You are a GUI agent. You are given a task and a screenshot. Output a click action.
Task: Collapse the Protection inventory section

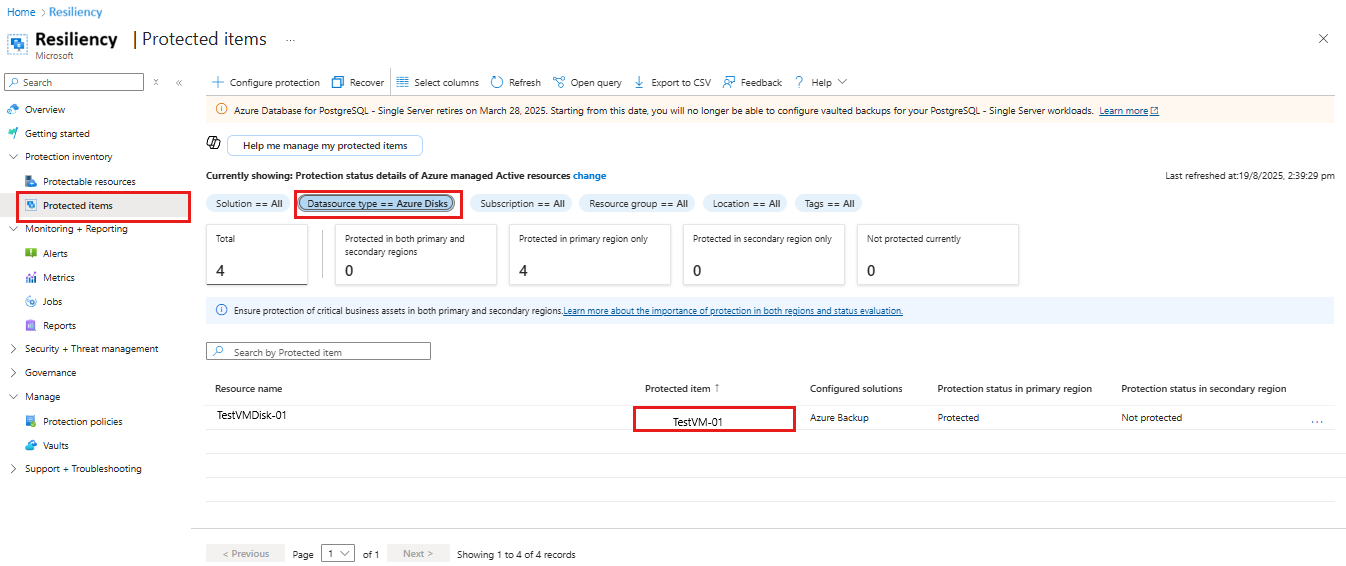tap(13, 157)
